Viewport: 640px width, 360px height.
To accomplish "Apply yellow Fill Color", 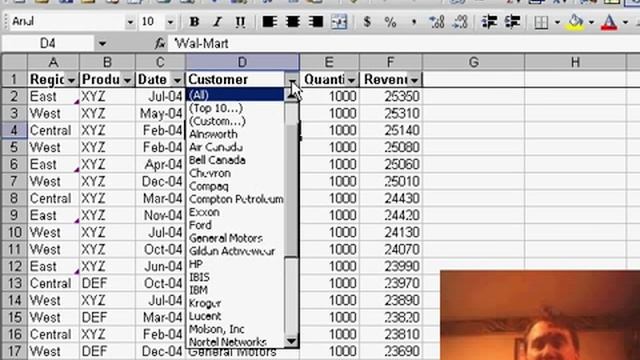I will [x=576, y=22].
